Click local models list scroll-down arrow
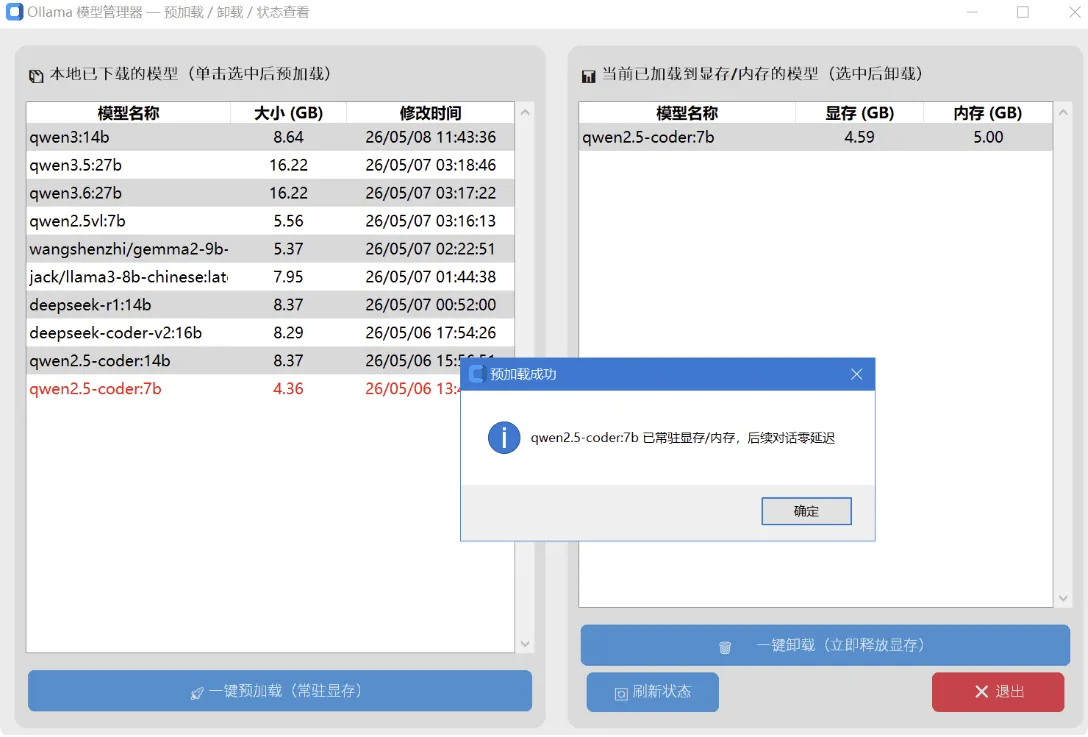Screen dimensions: 1088x737 pos(525,643)
